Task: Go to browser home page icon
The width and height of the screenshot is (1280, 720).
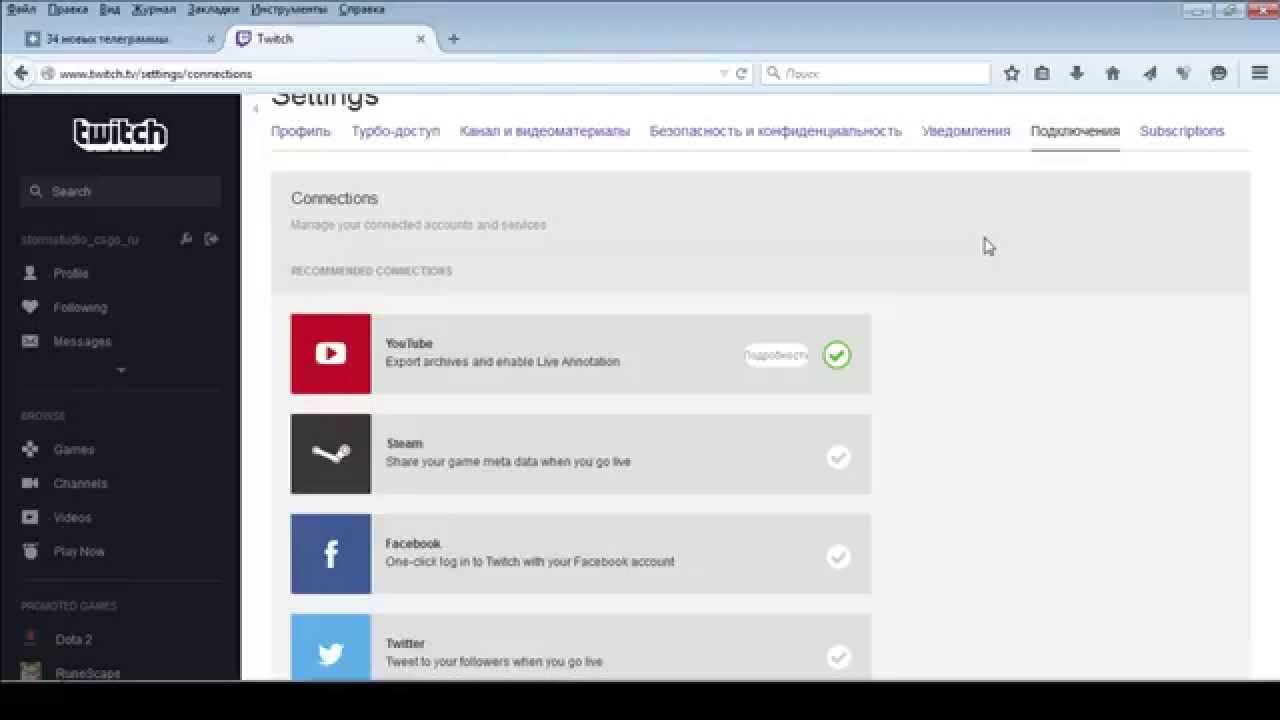Action: (x=1112, y=73)
